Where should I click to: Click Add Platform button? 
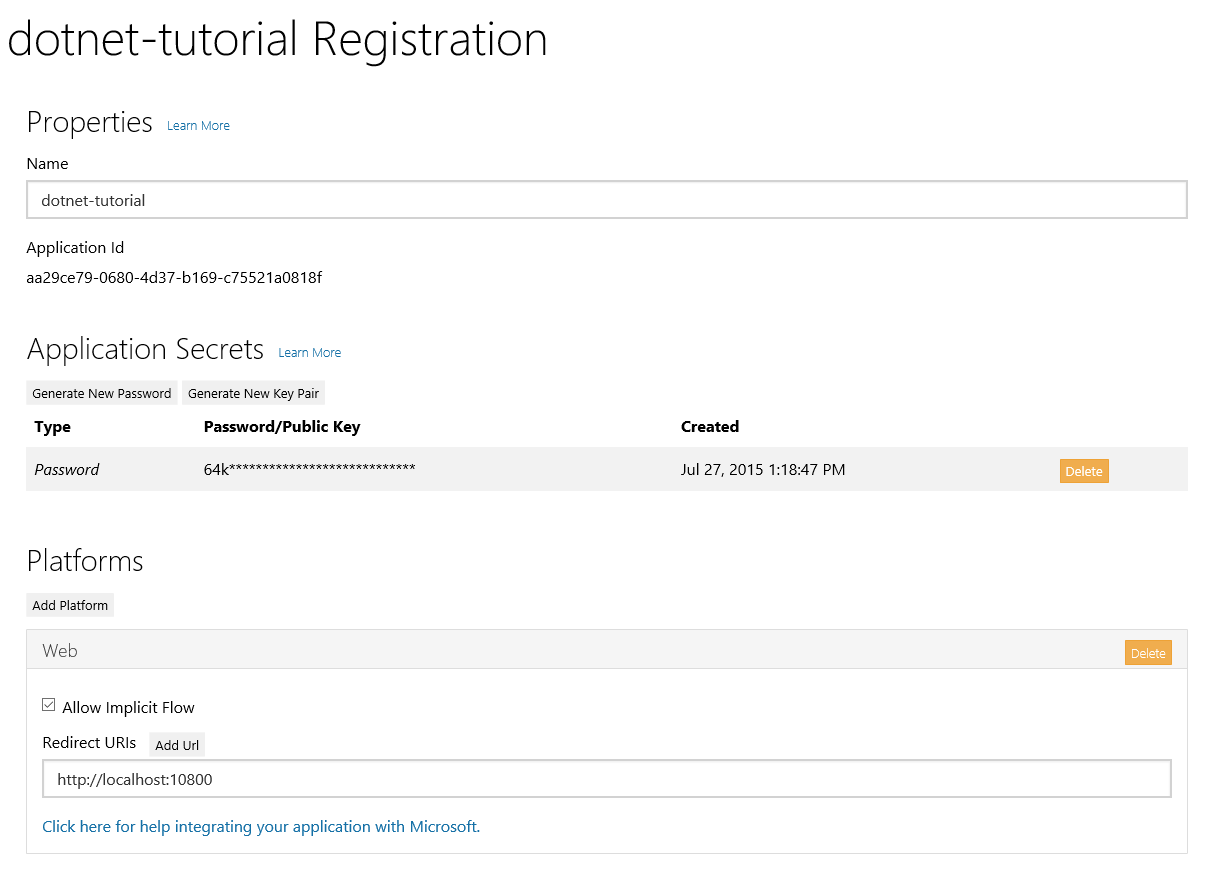click(70, 605)
